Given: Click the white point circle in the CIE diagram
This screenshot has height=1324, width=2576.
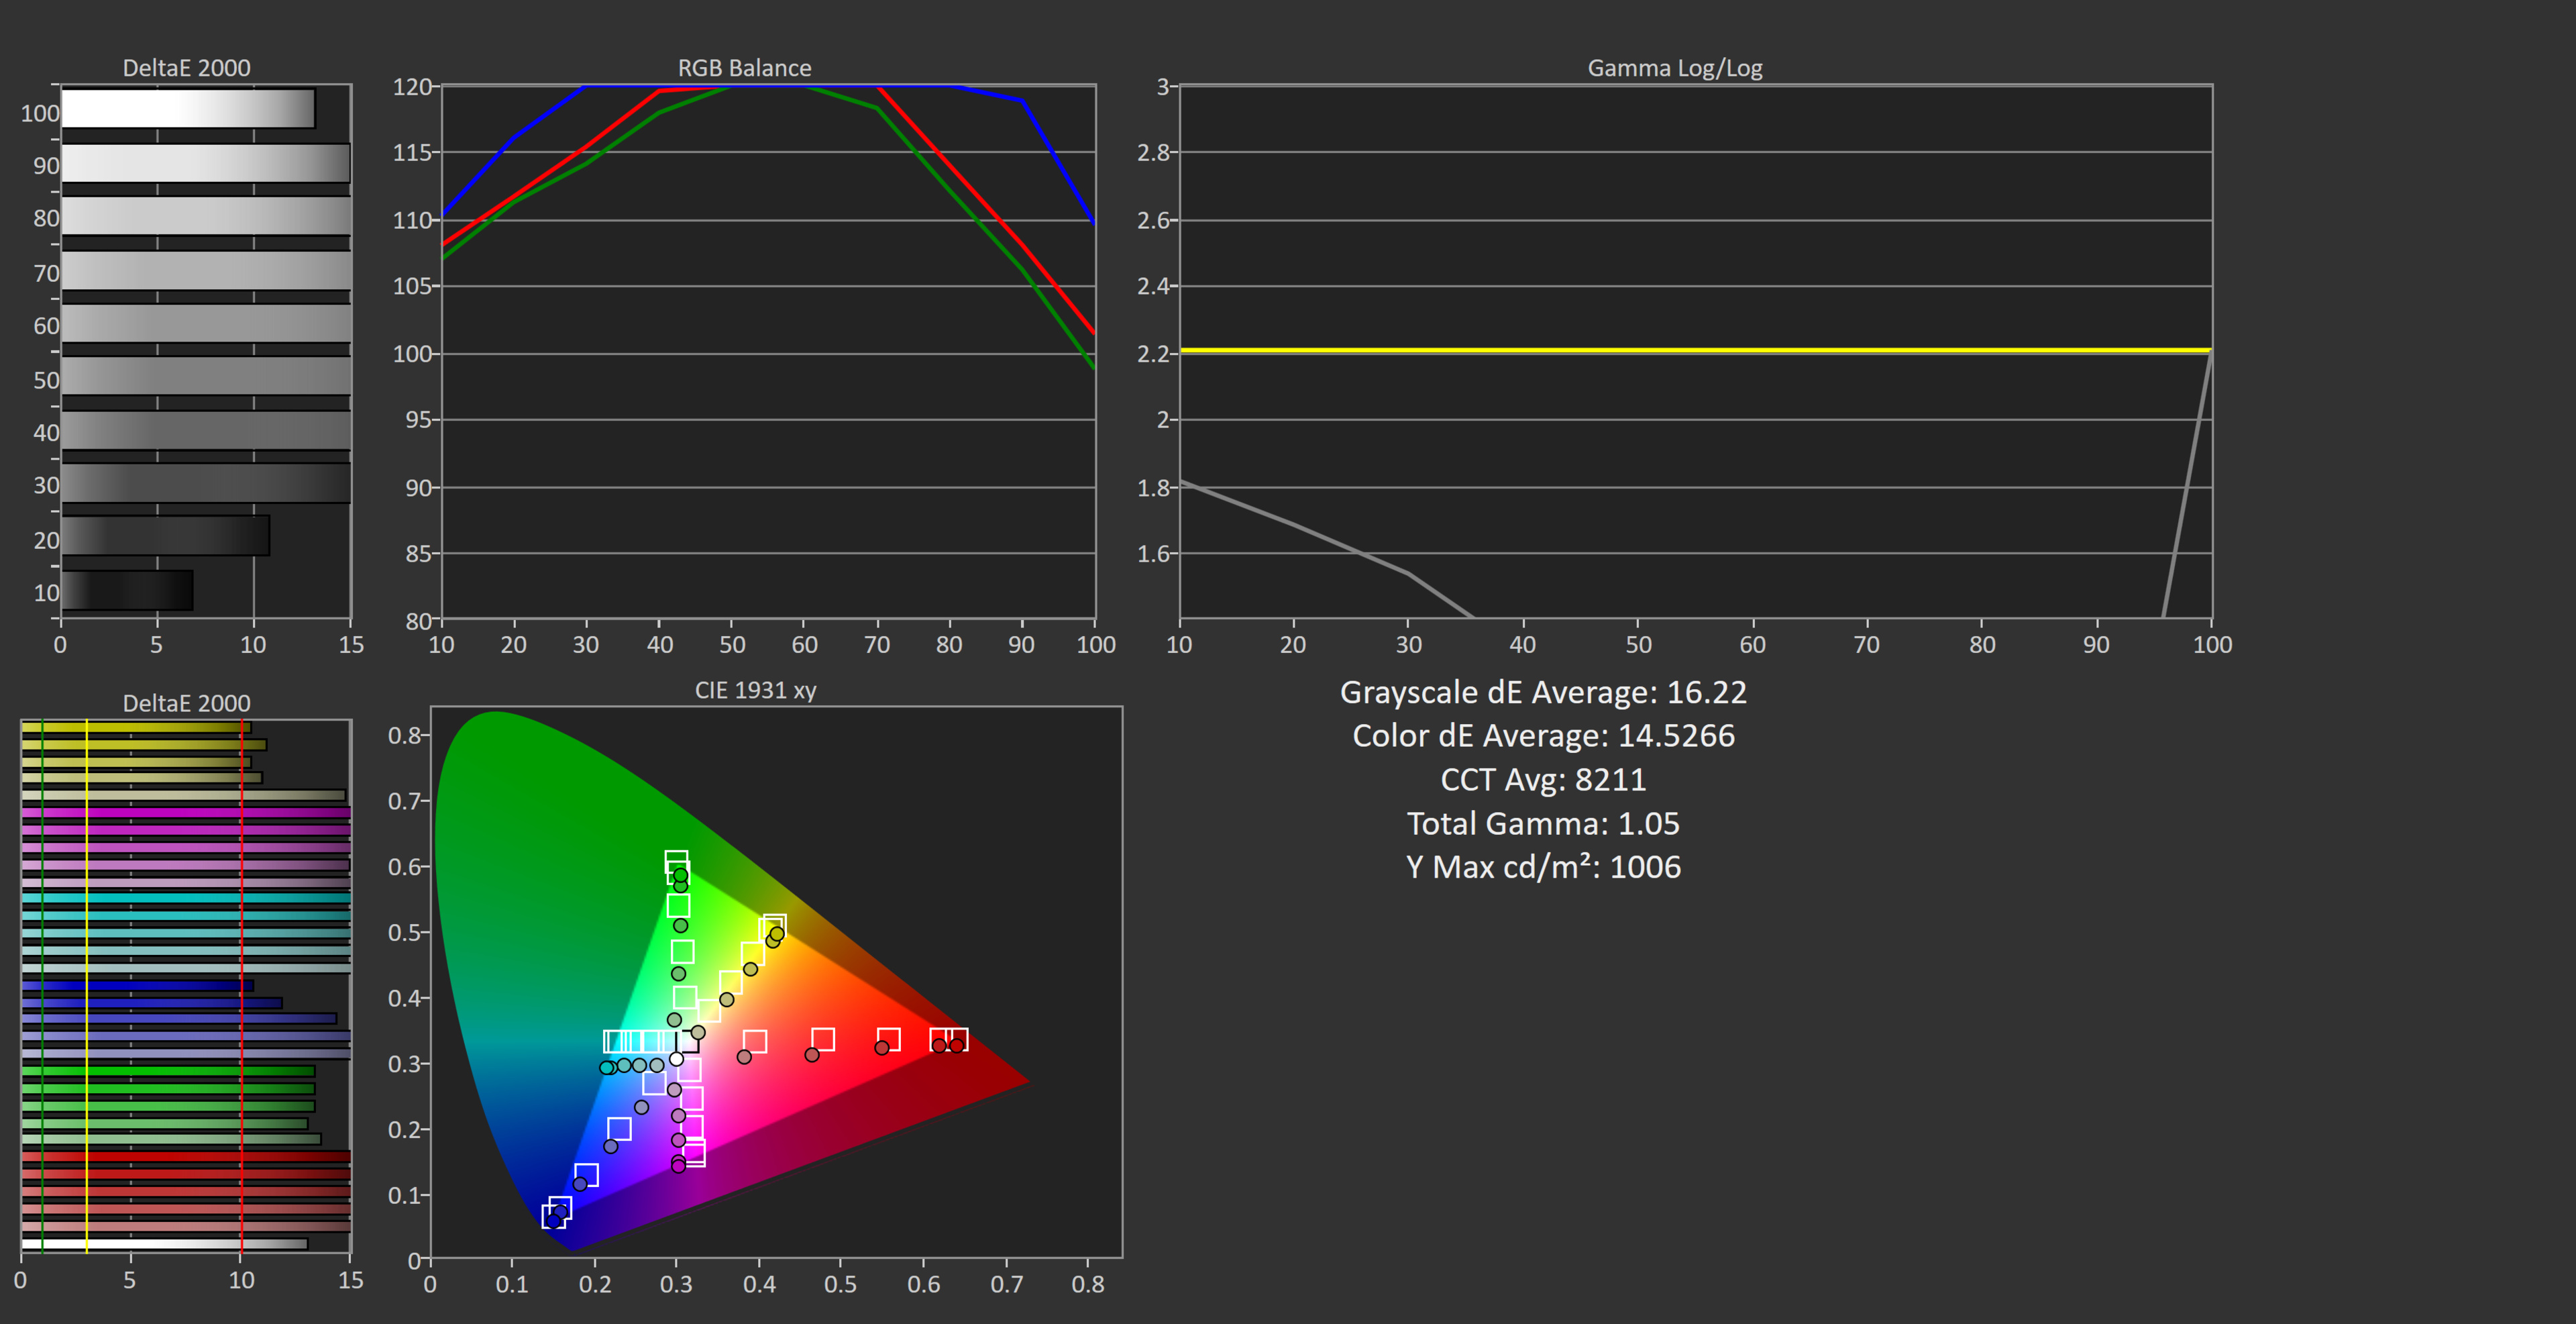Looking at the screenshot, I should click(677, 1059).
